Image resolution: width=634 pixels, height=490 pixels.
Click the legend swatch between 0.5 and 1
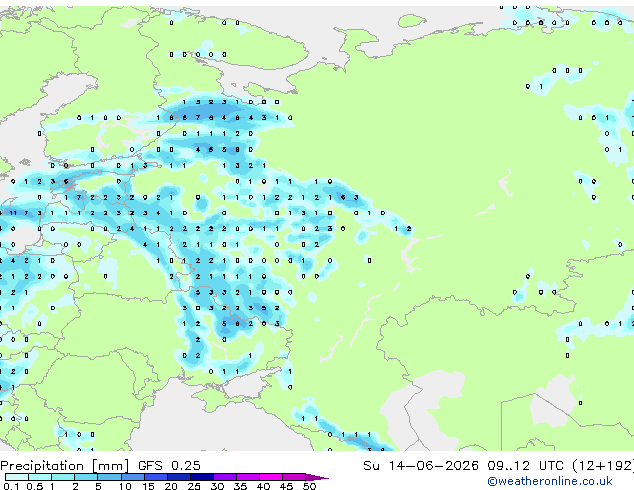[x=40, y=477]
